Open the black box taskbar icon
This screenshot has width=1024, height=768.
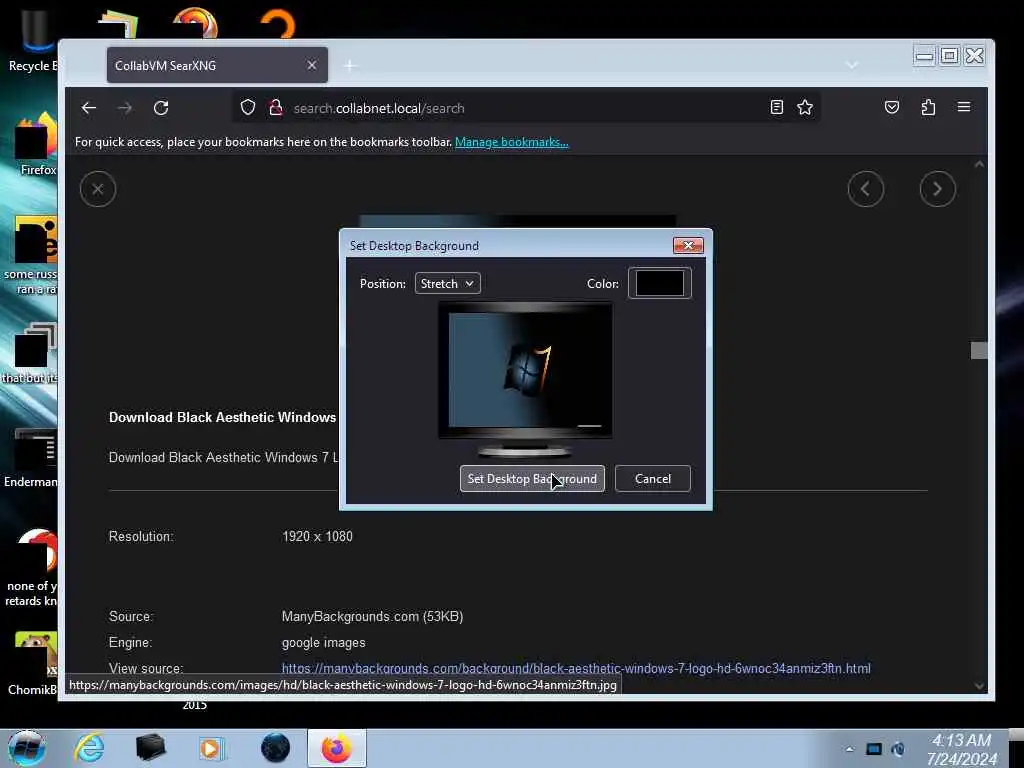pos(150,748)
